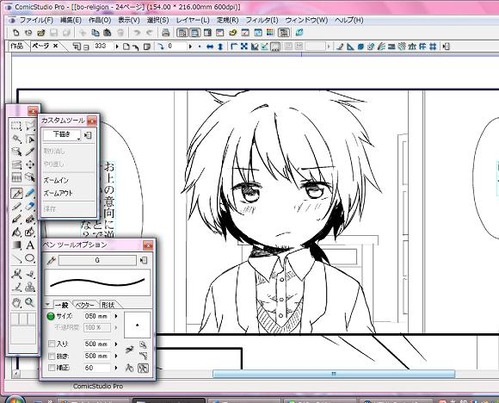This screenshot has width=499, height=403.
Task: Pick the Gradient tool in toolbox
Action: point(17,245)
